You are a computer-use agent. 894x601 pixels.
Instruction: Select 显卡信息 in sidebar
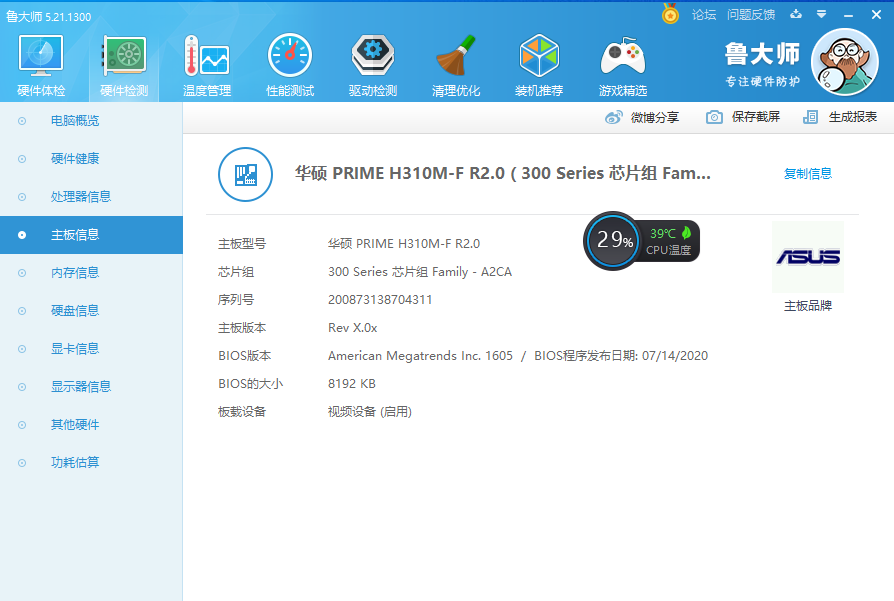pos(91,348)
